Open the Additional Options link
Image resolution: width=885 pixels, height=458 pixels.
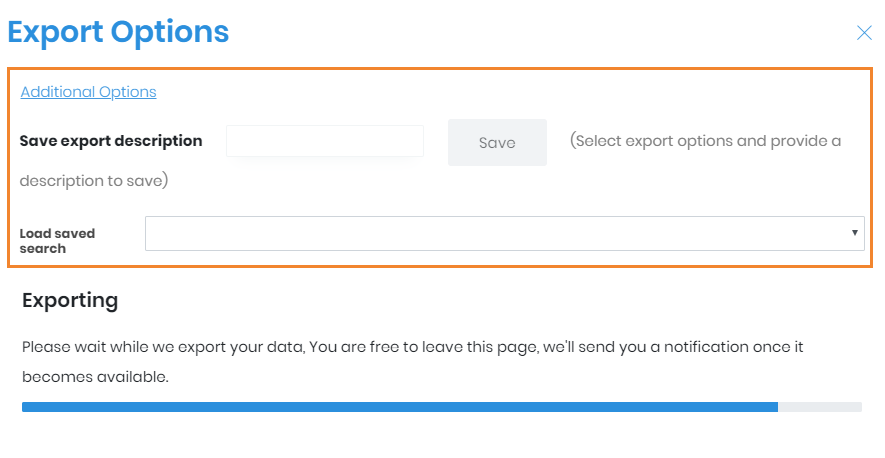click(88, 92)
